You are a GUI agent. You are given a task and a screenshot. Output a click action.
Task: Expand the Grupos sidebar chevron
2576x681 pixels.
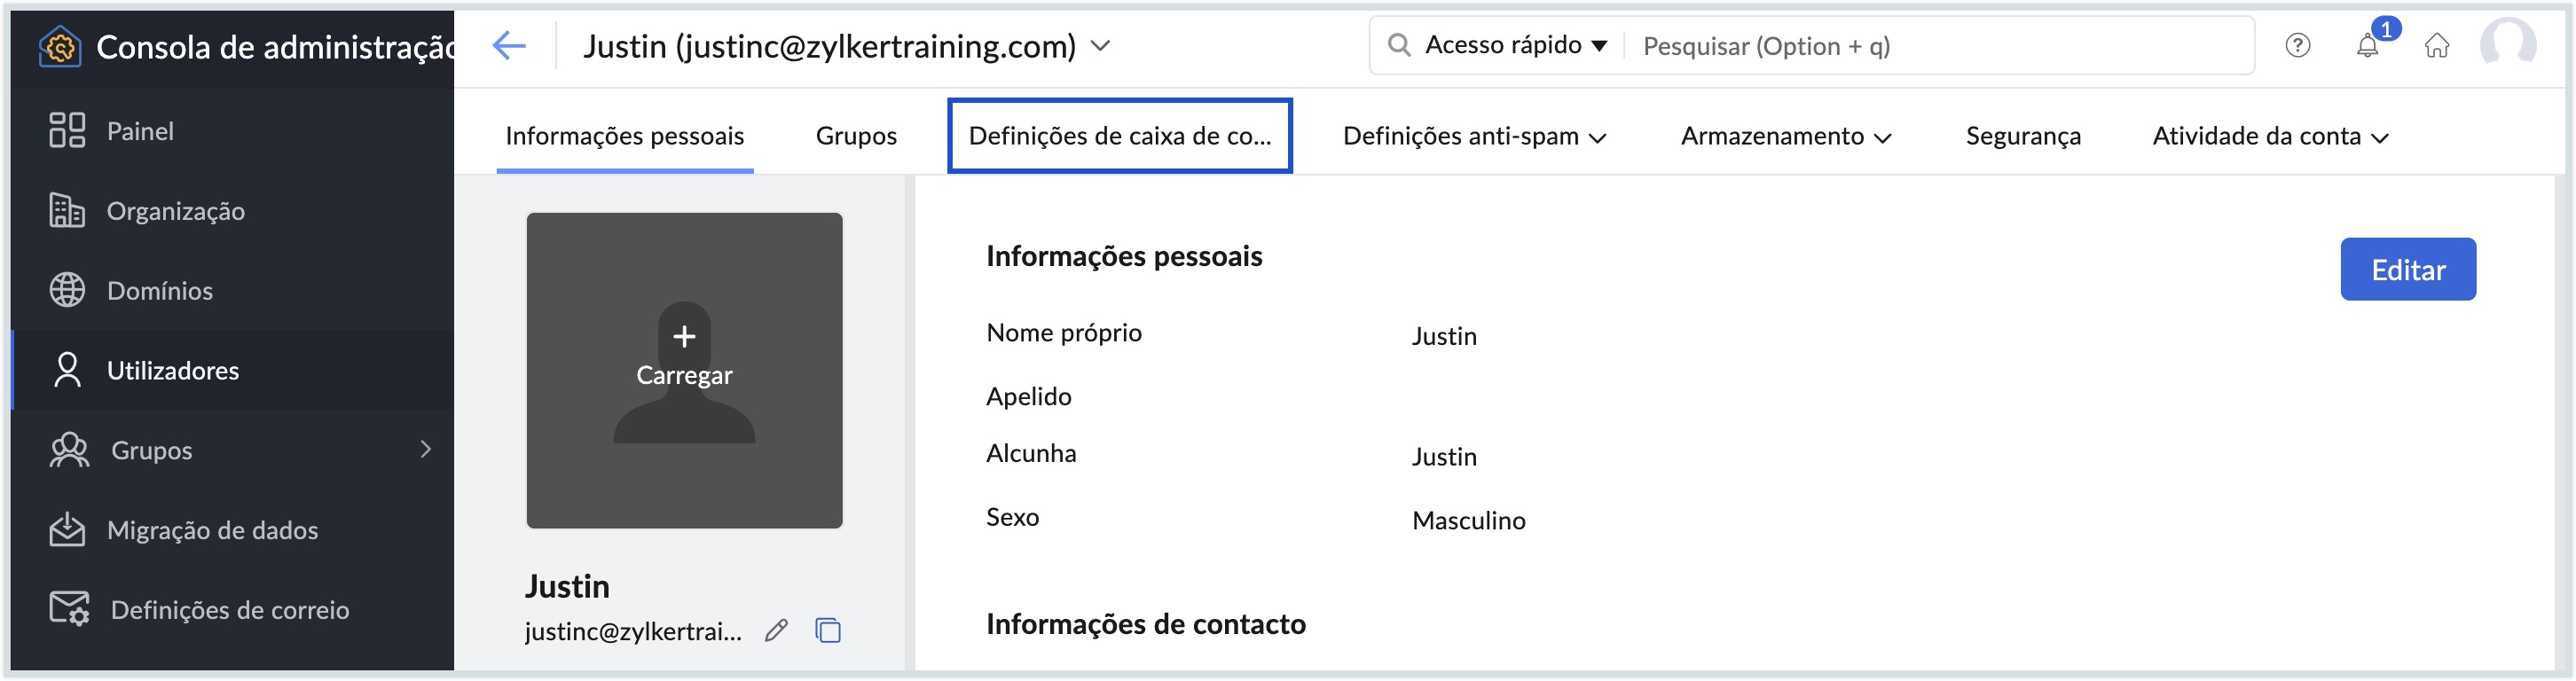coord(426,450)
